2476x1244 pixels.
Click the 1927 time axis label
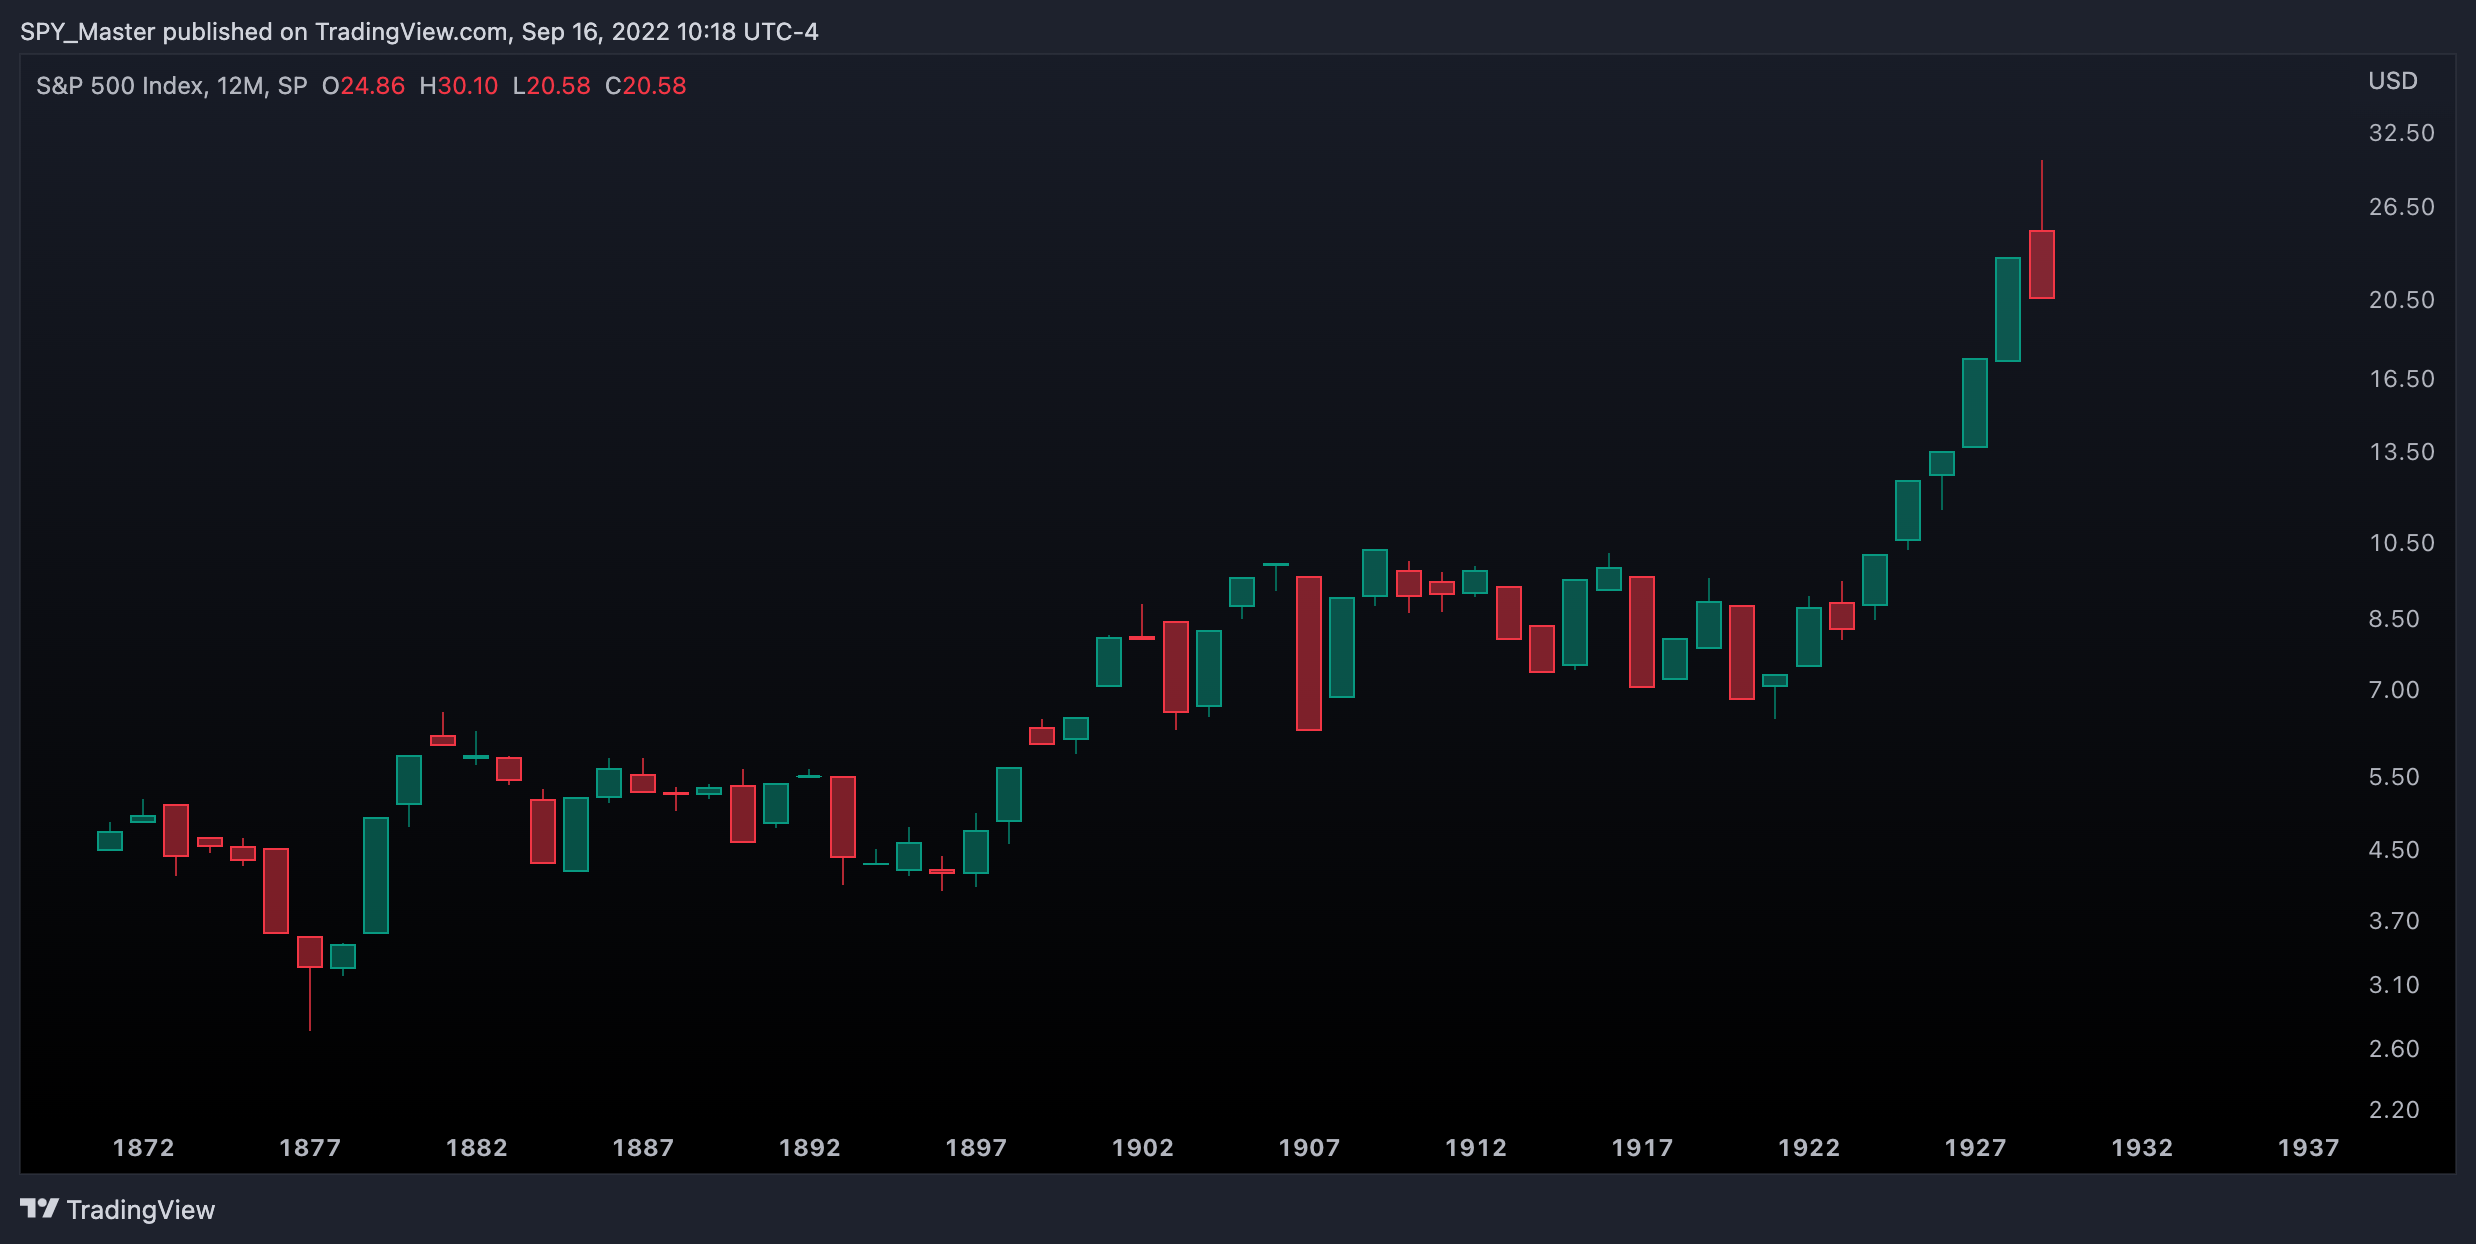tap(1975, 1148)
